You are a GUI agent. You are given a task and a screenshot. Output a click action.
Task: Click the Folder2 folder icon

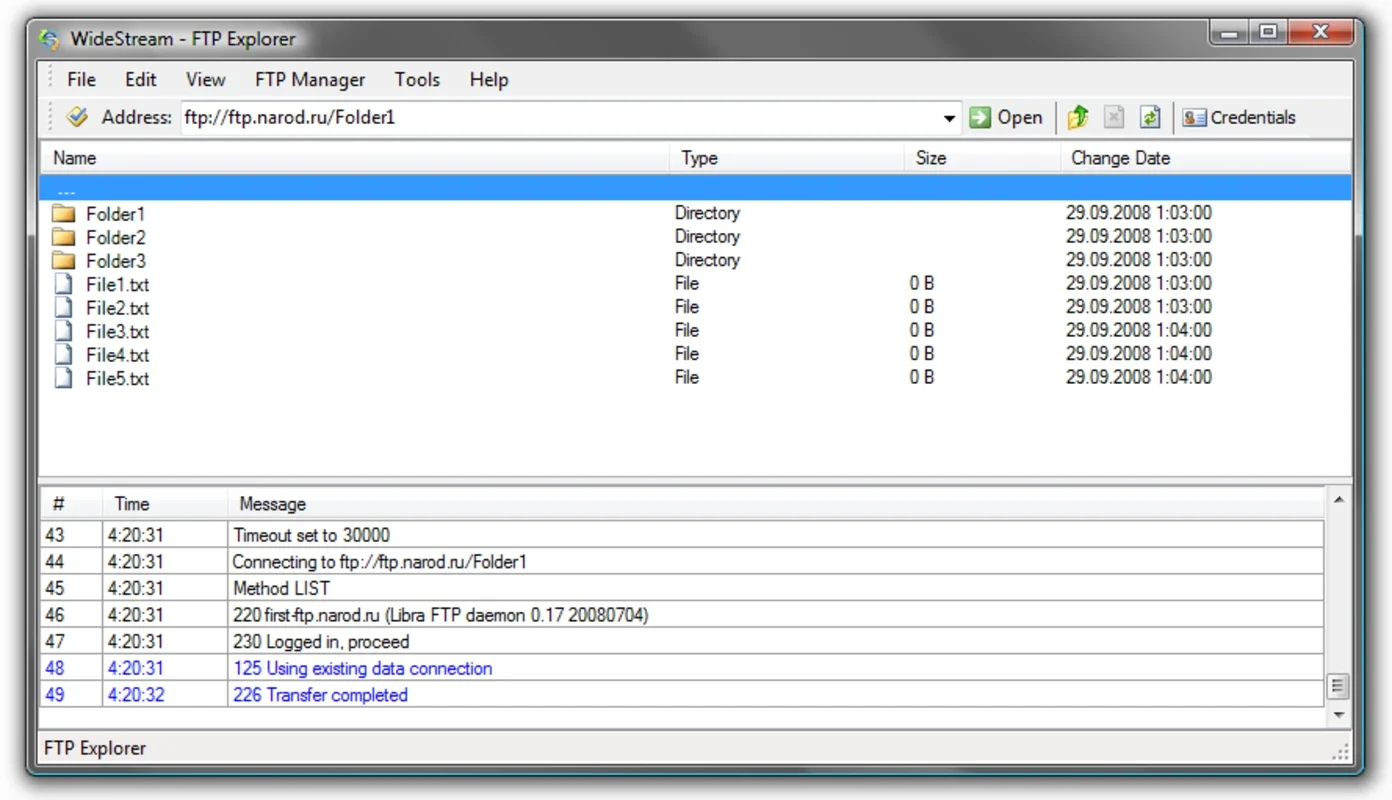tap(64, 237)
